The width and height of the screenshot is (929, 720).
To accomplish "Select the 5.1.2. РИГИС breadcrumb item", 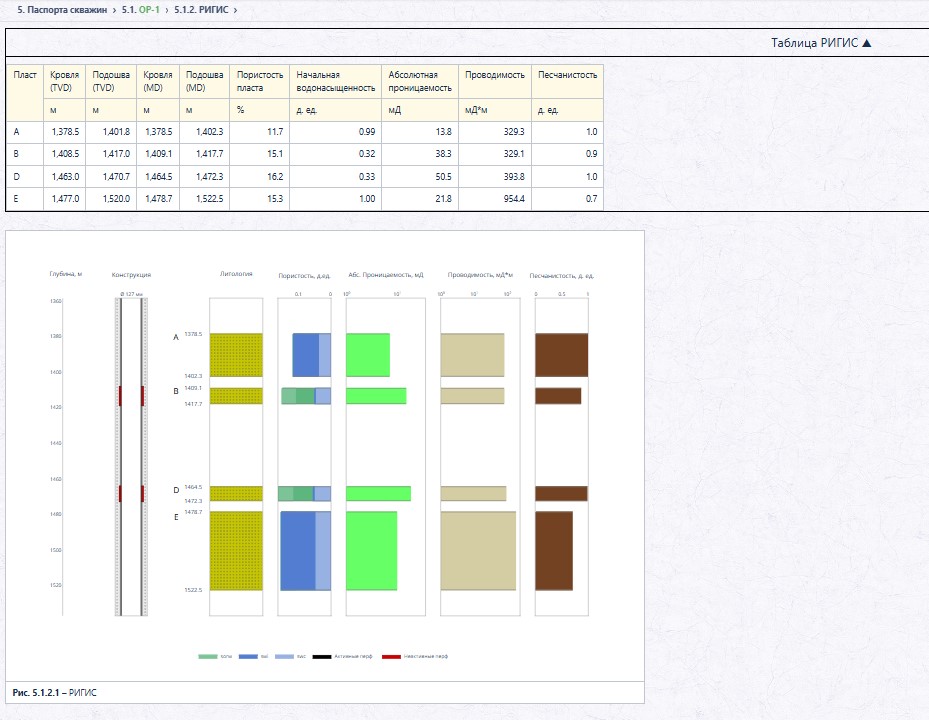I will (x=201, y=9).
